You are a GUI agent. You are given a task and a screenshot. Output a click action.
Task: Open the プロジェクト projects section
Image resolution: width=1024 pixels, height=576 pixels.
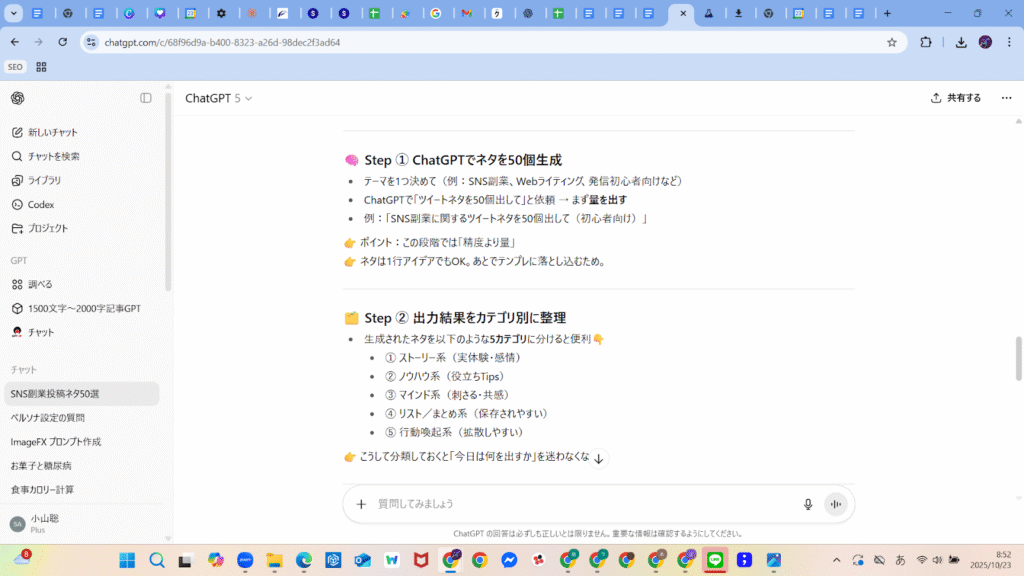coord(48,228)
